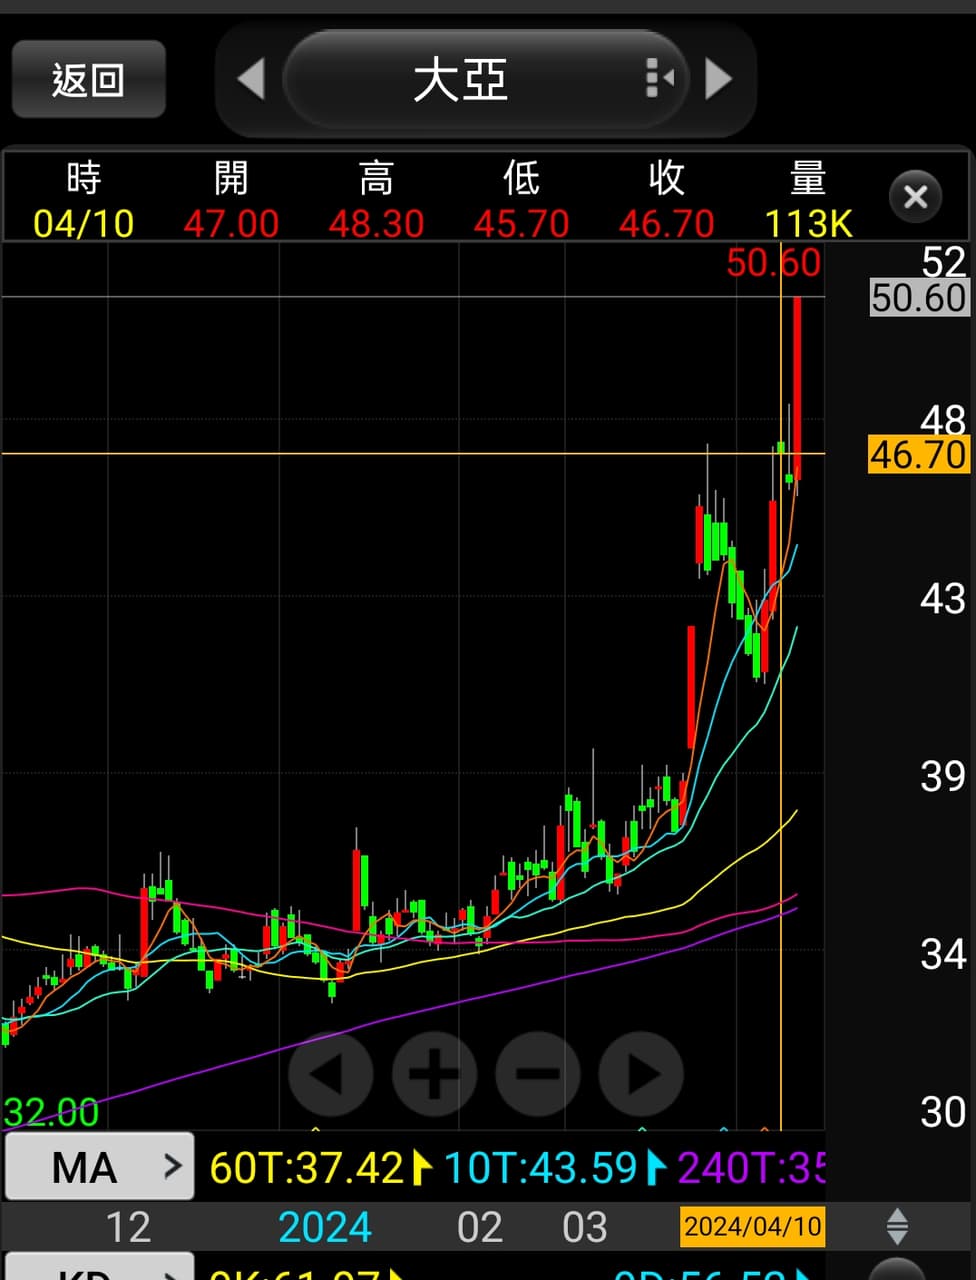Move chart cursor left with overlay arrow

click(x=330, y=1074)
